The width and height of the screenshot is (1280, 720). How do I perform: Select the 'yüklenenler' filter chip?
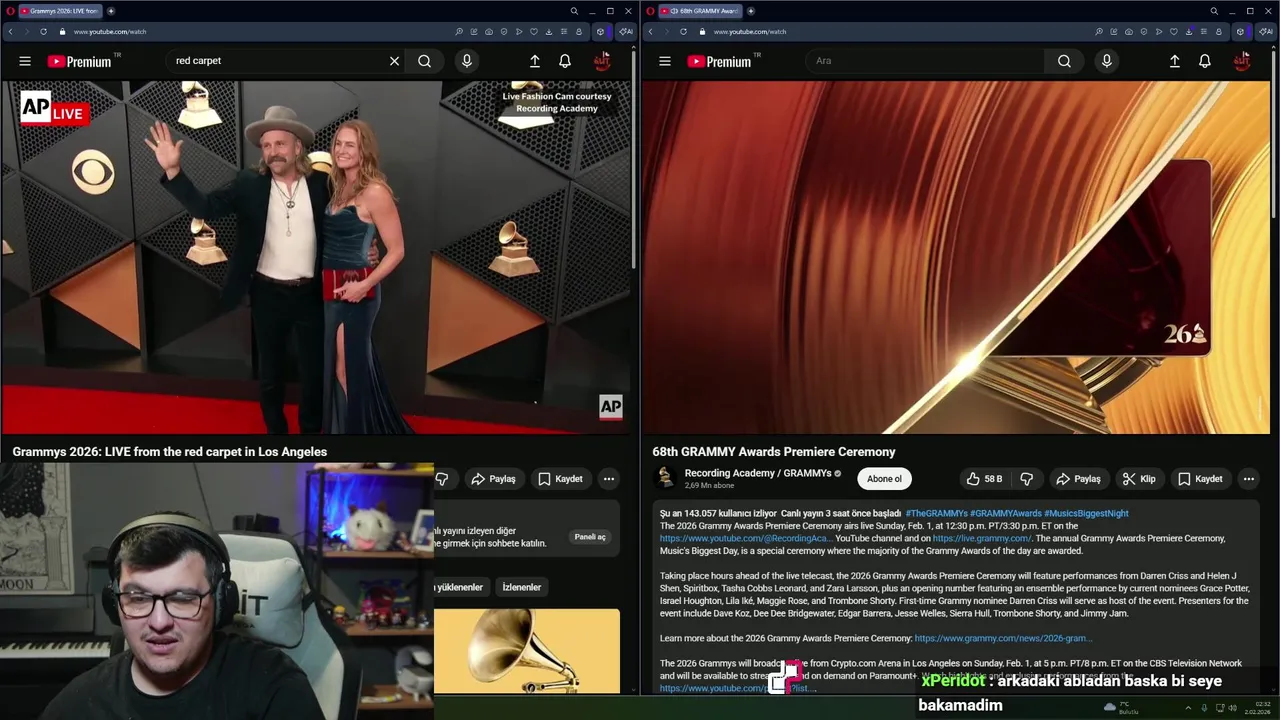tap(461, 587)
